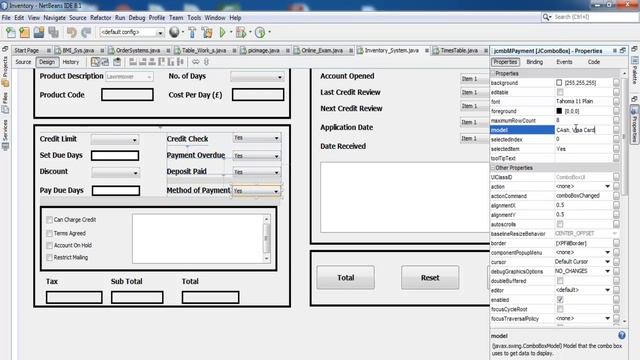Click the Undo arrow icon
Viewport: 640px width, 360px height.
[72, 32]
